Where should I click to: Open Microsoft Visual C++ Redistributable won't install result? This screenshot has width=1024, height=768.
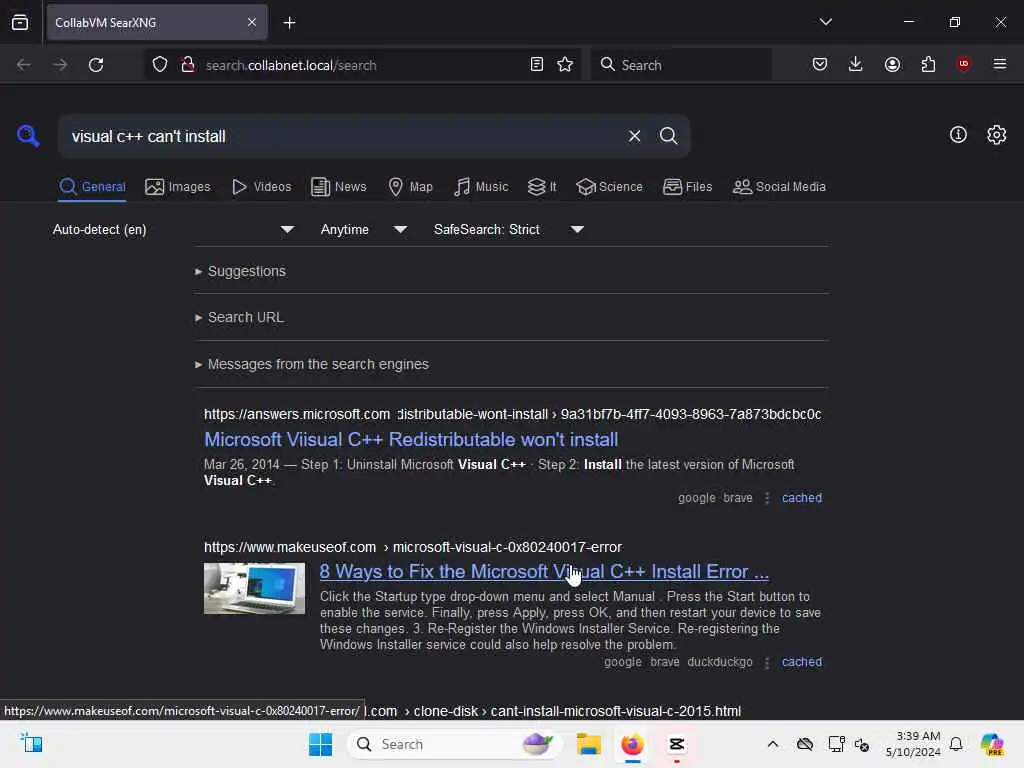point(411,440)
